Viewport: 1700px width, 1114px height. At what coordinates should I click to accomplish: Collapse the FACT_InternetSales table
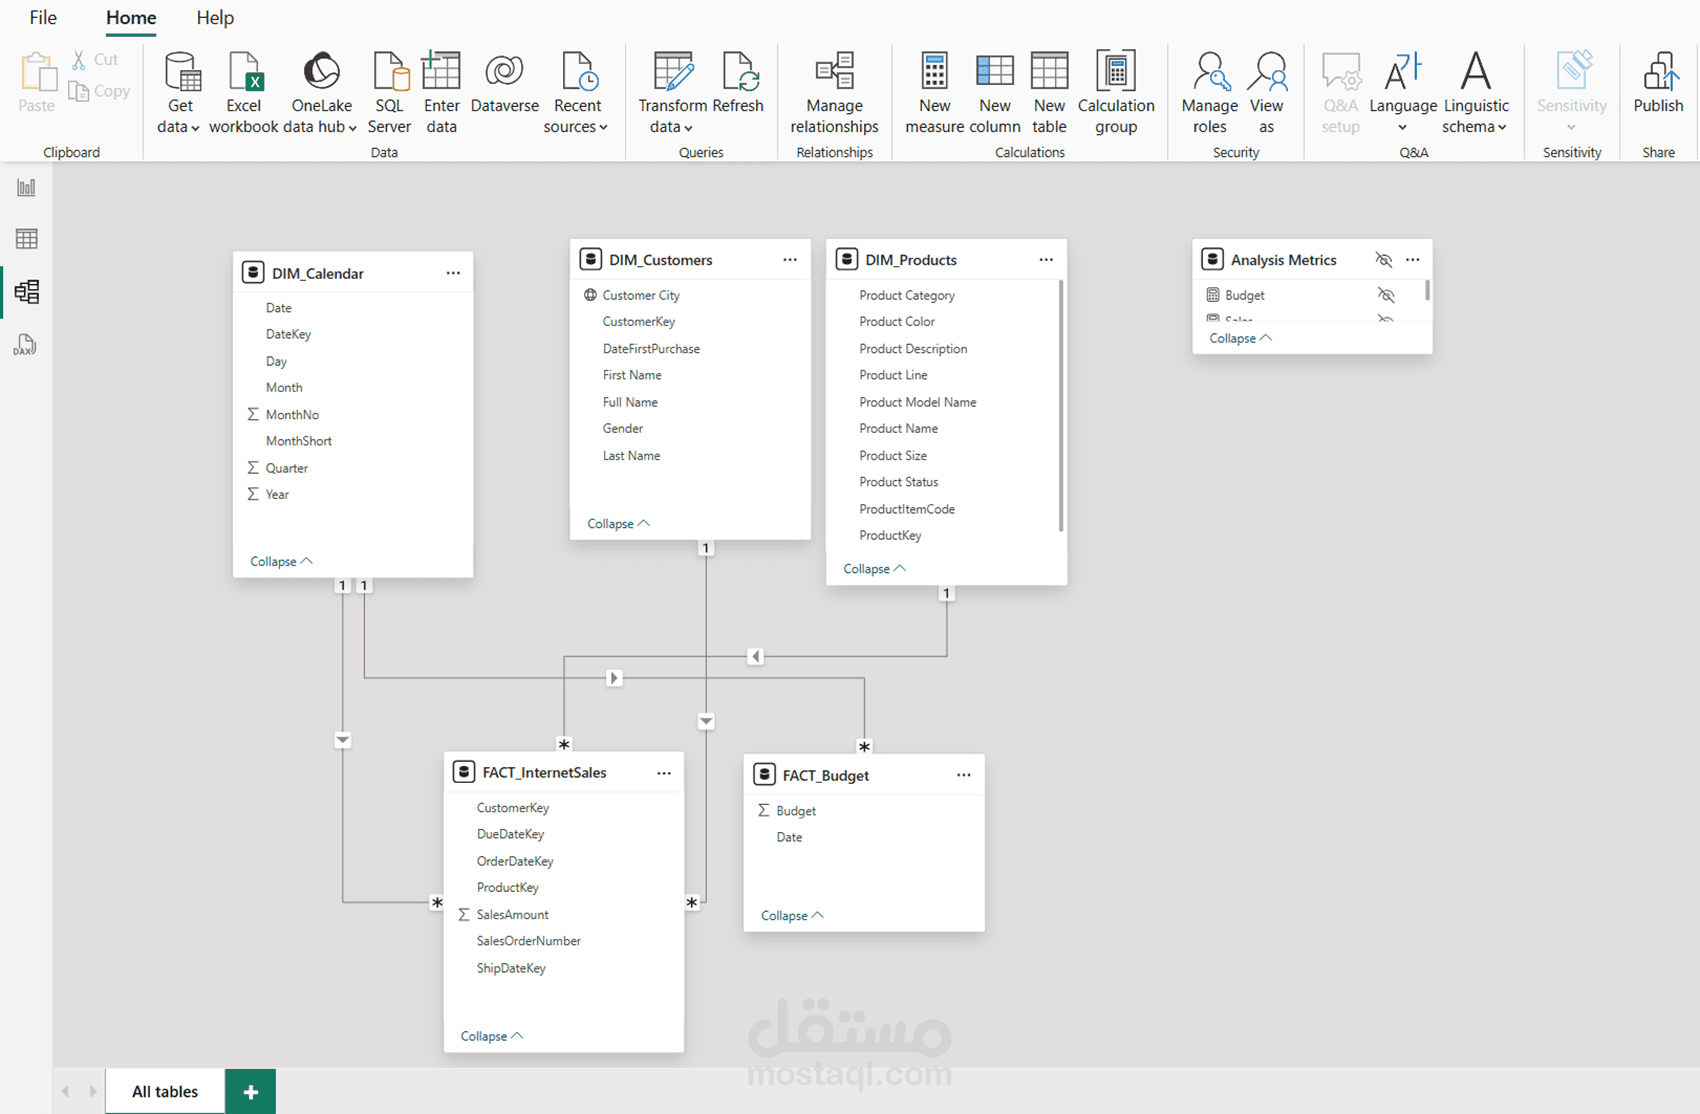click(491, 1036)
